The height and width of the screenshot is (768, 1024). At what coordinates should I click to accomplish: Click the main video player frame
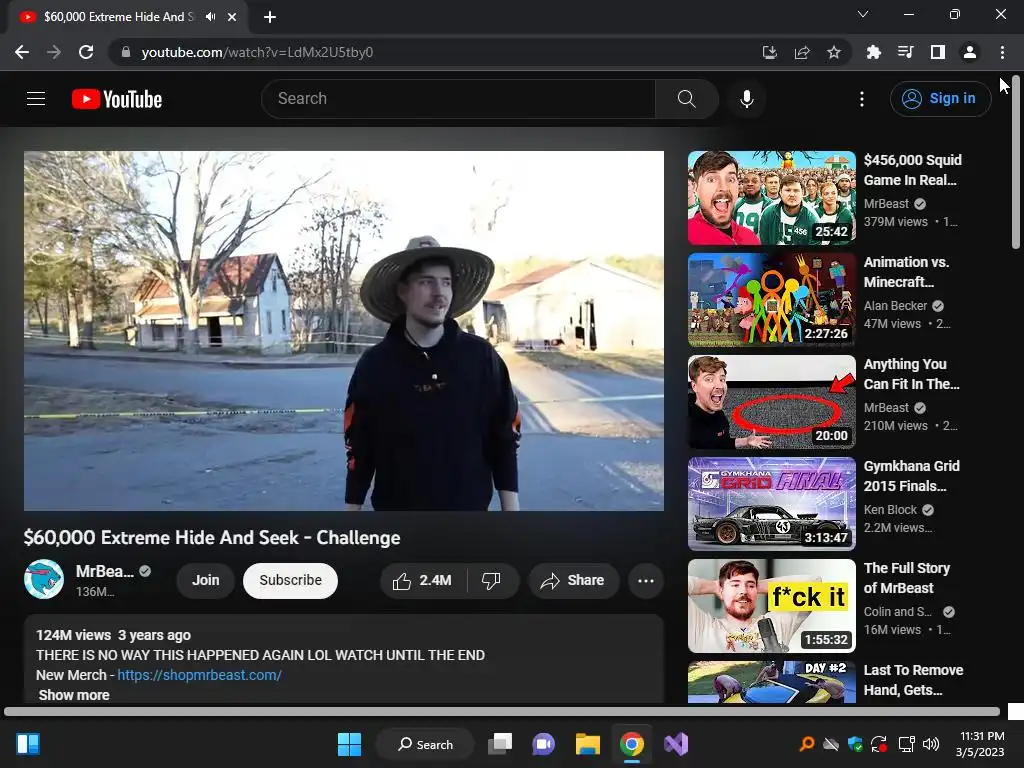(344, 331)
